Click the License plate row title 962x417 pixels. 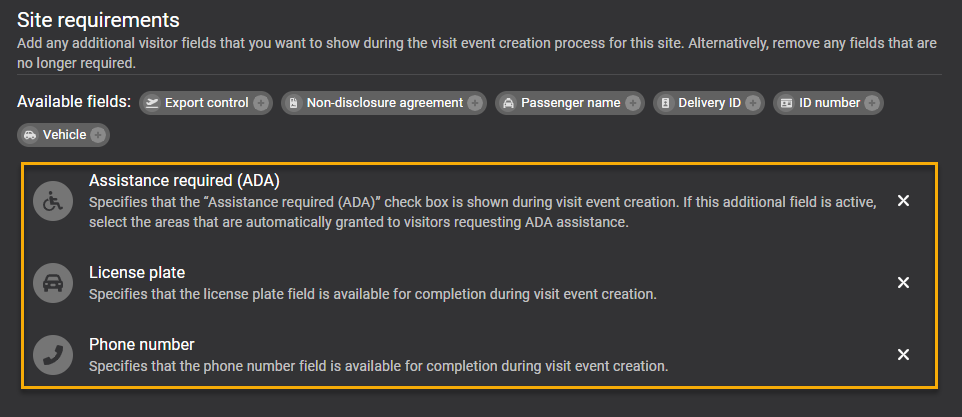click(137, 273)
